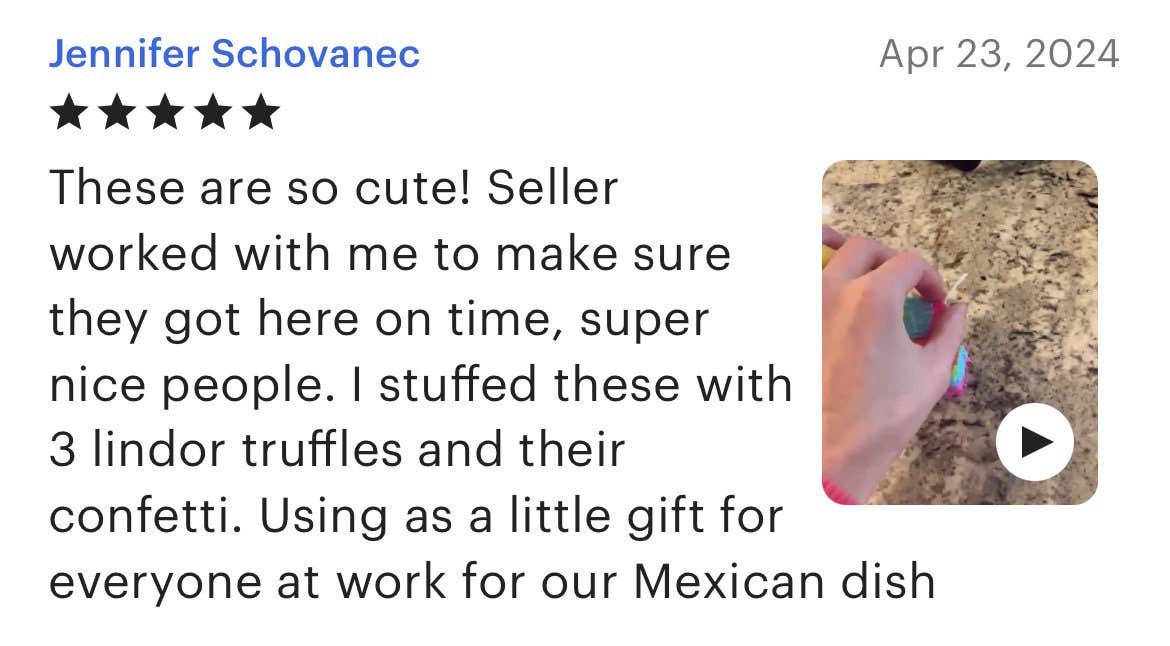The width and height of the screenshot is (1170, 646).
Task: Select the third rating star
Action: click(165, 113)
